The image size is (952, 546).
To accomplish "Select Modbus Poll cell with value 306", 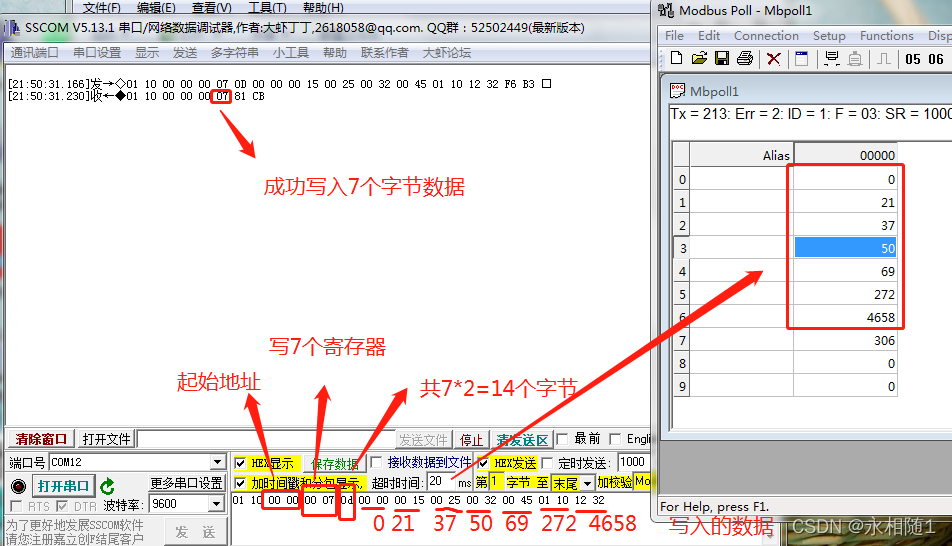I will pyautogui.click(x=845, y=340).
